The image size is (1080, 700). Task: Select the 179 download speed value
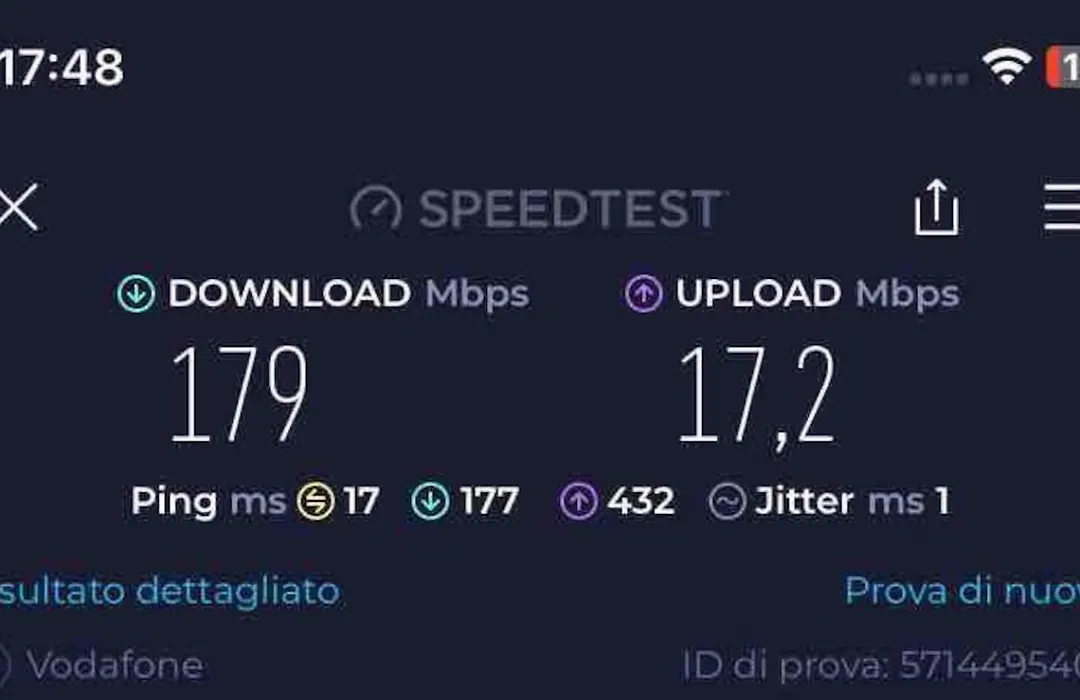pyautogui.click(x=239, y=394)
